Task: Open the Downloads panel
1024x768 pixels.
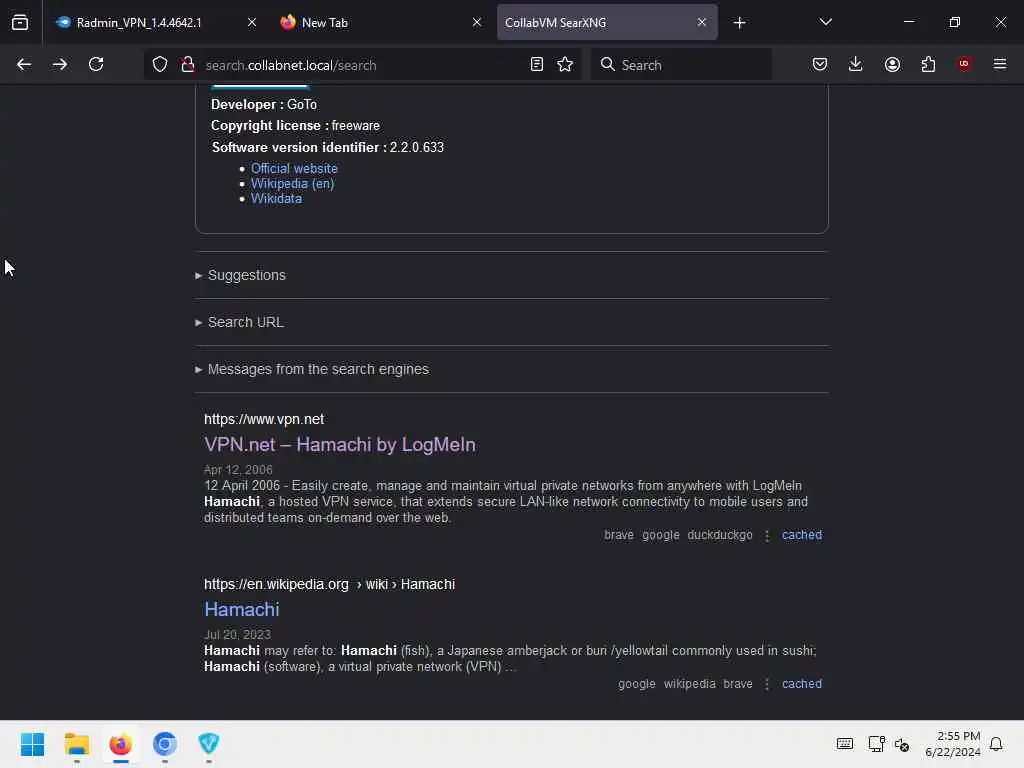Action: tap(856, 64)
